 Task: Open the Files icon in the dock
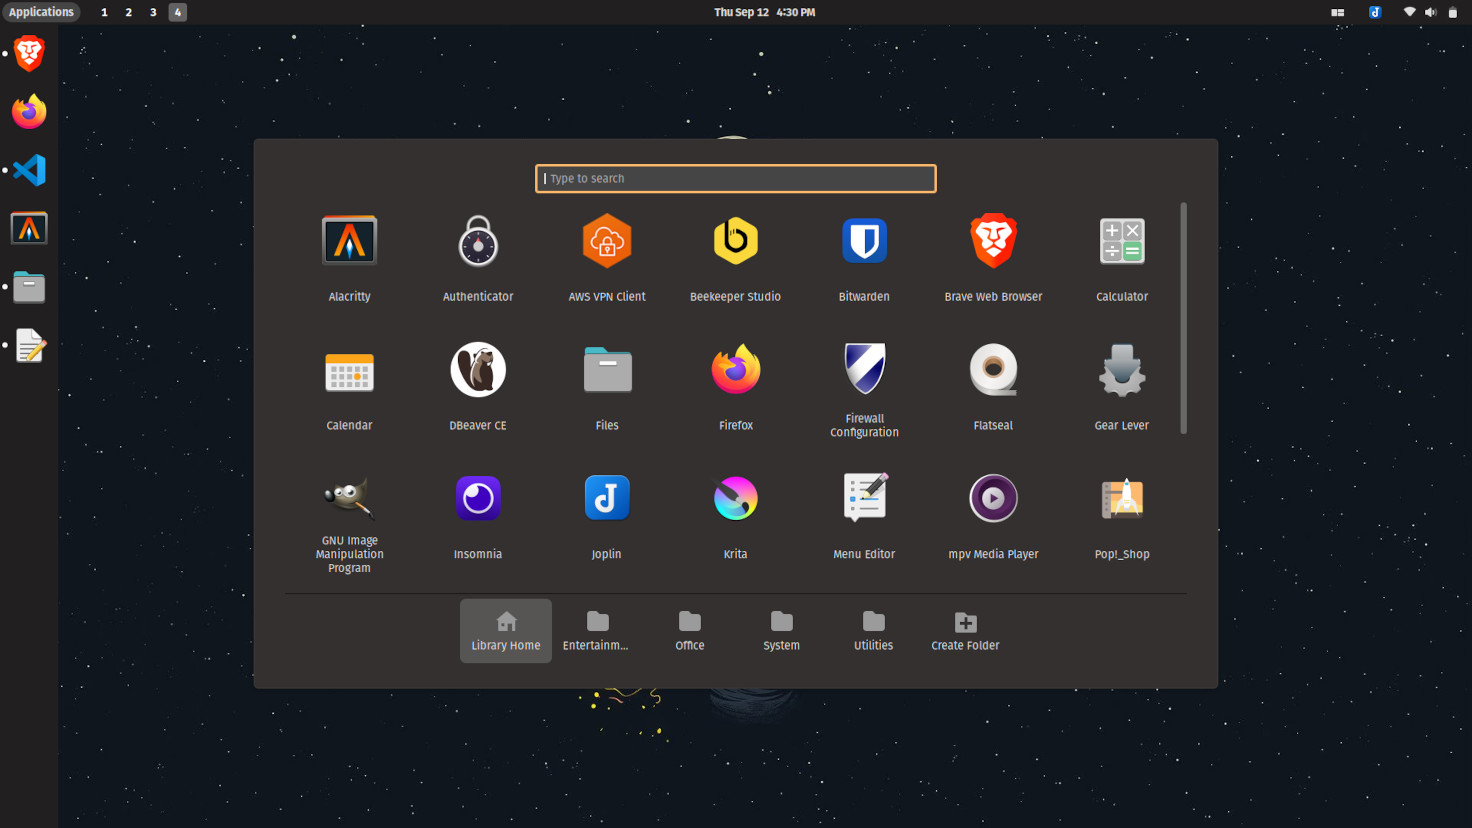[29, 287]
